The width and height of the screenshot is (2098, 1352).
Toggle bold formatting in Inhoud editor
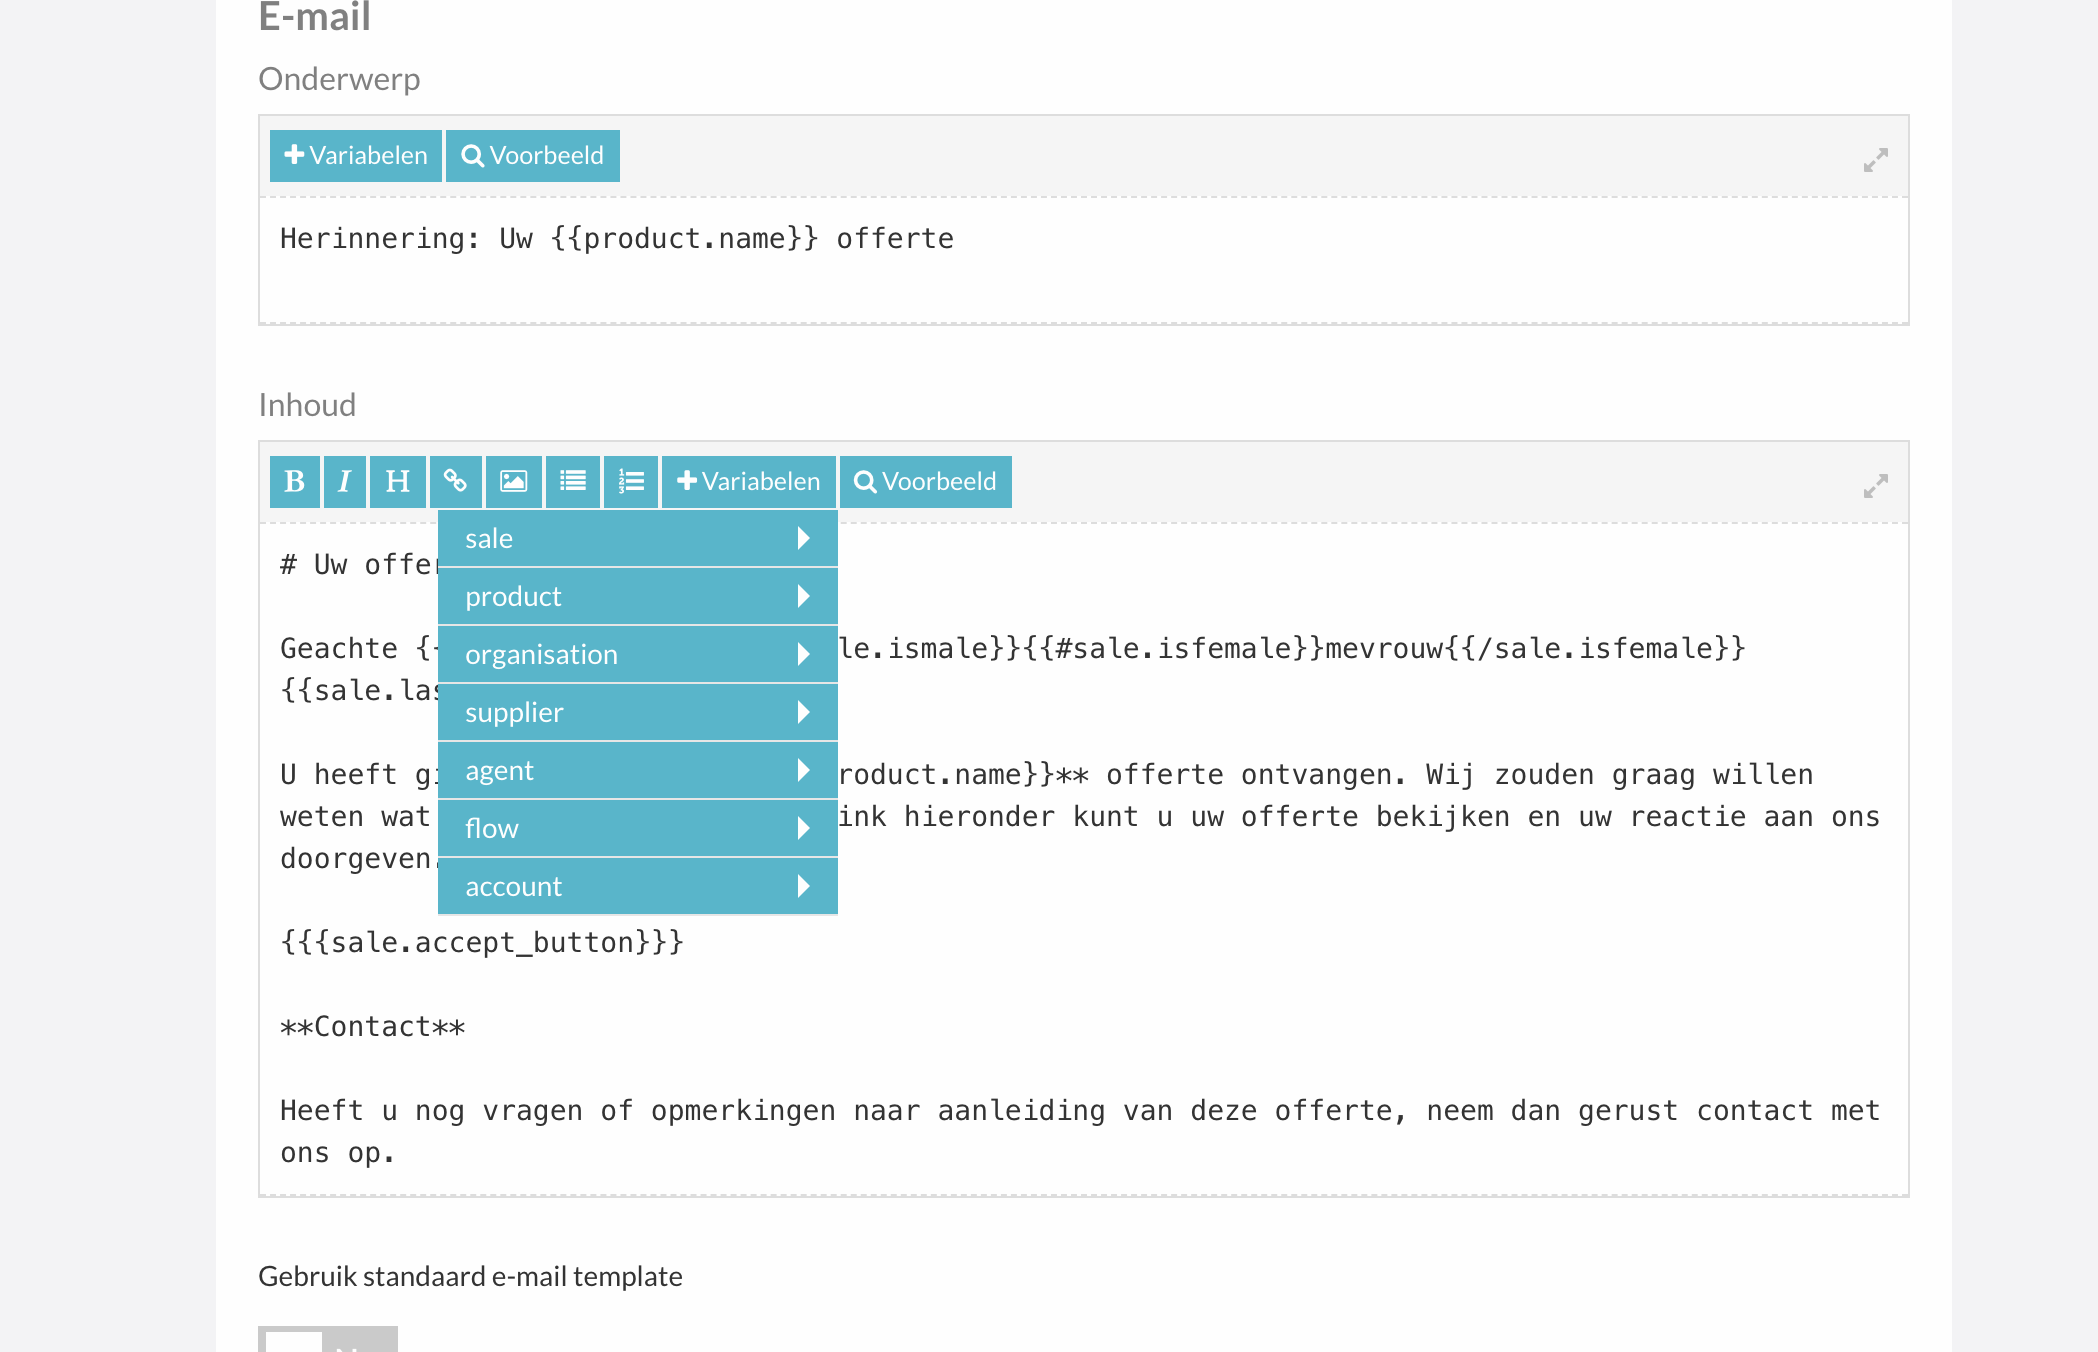click(294, 482)
